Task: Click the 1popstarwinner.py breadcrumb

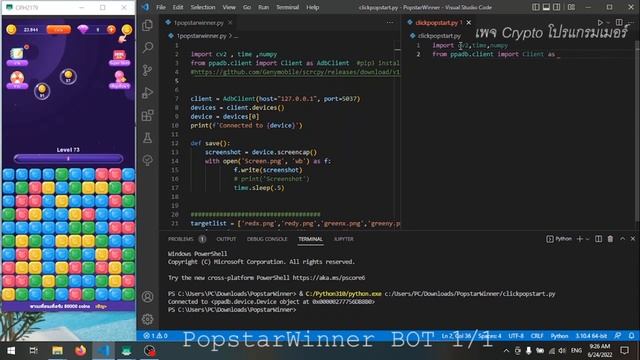Action: [x=201, y=36]
